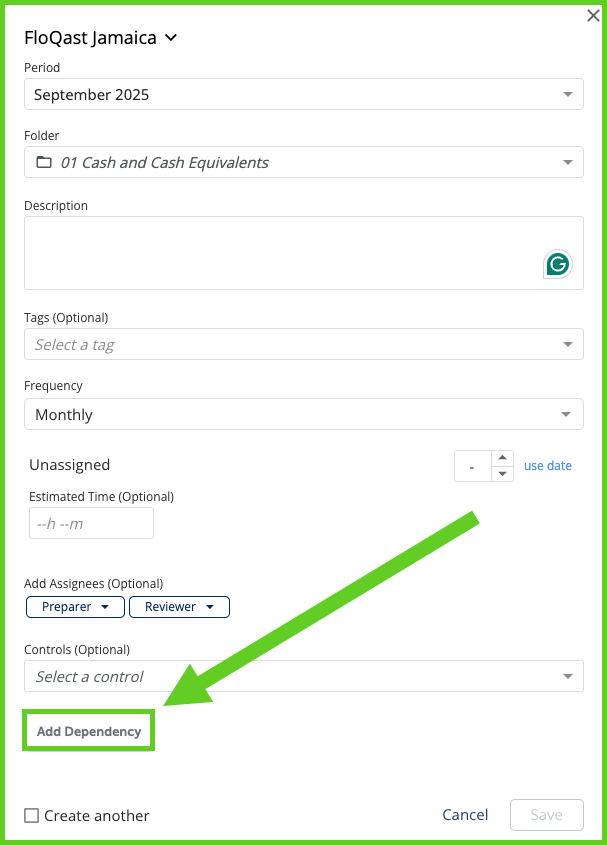Open the Period dropdown showing September 2025

click(x=303, y=95)
